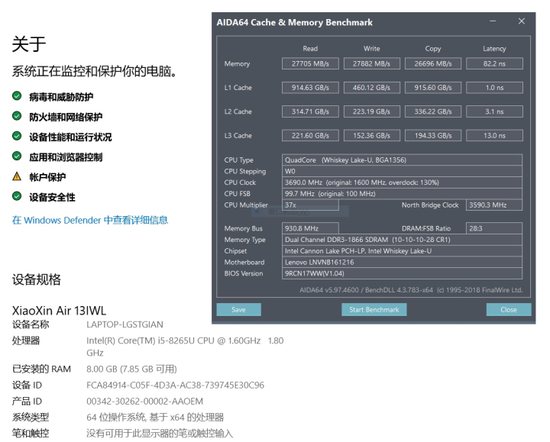Click the Read column header
This screenshot has height=442, width=550.
click(x=310, y=48)
